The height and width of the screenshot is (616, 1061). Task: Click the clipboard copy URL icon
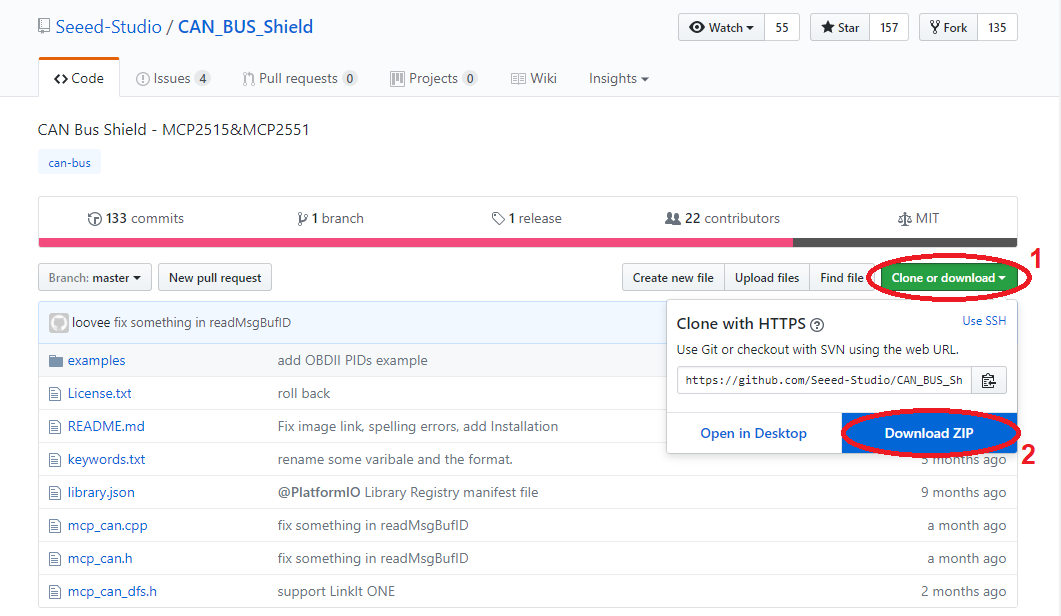click(x=988, y=380)
